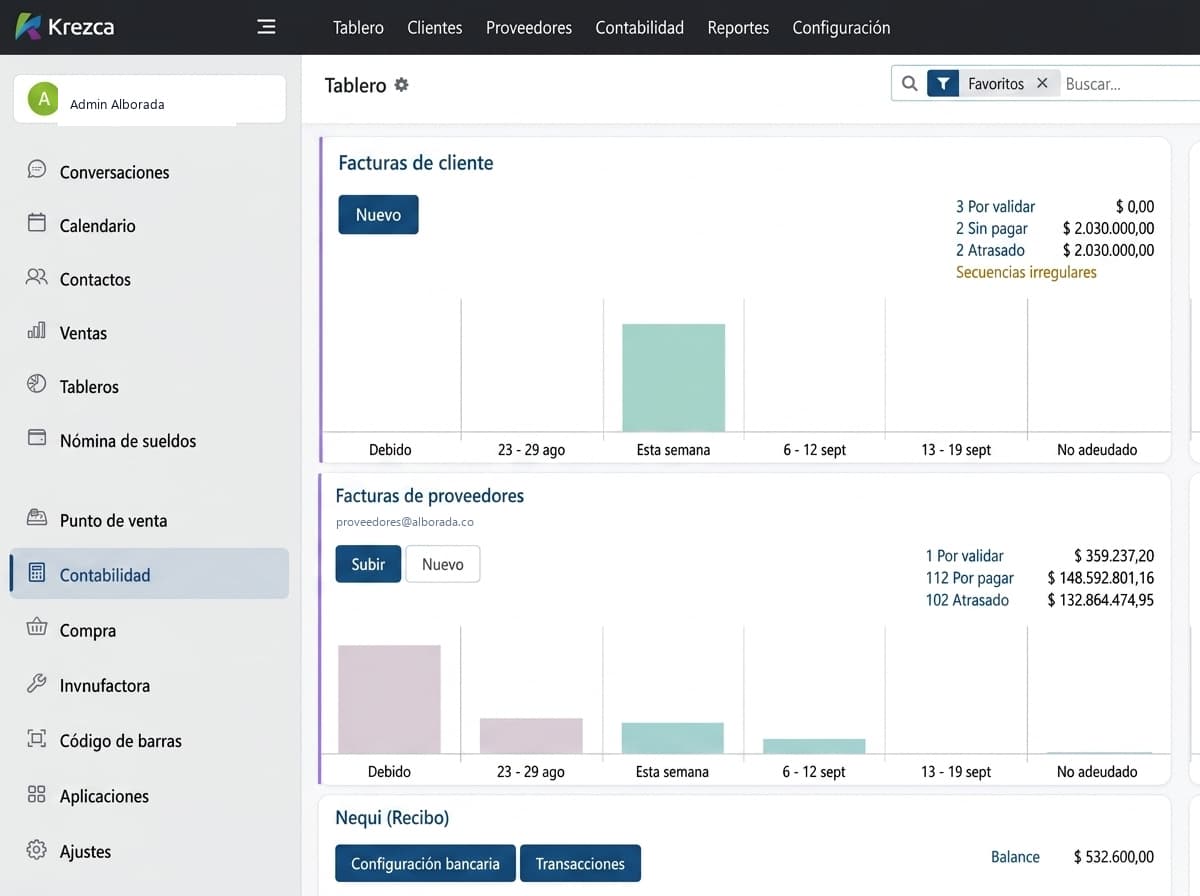Select the Contactos people icon
Screen dimensions: 1200x896
pyautogui.click(x=37, y=277)
